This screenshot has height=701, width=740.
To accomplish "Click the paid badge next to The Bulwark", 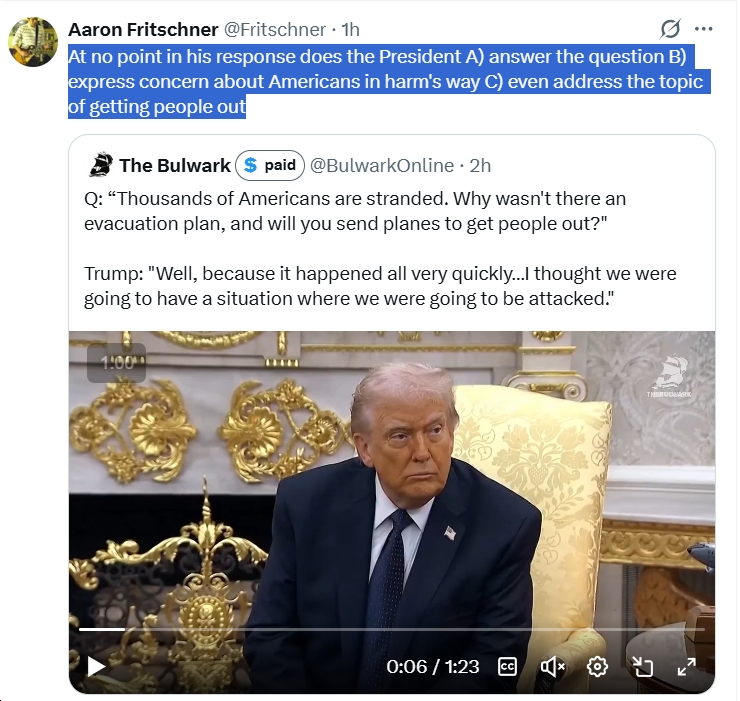I will coord(270,165).
